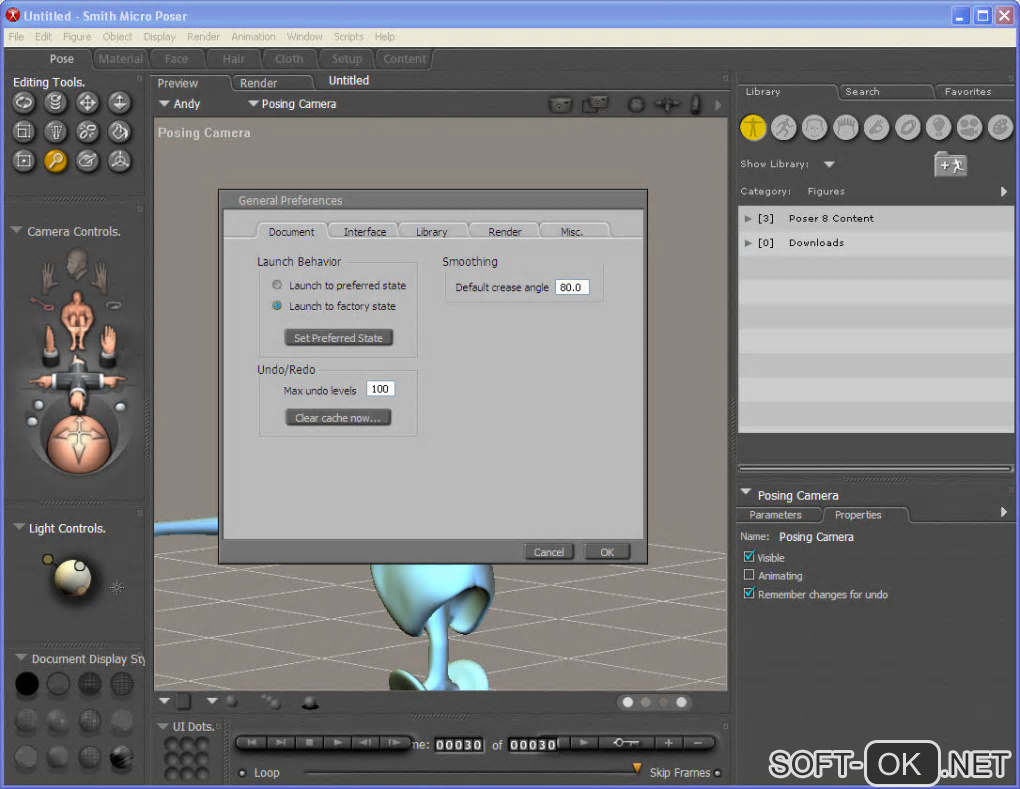Edit the Max undo levels field
This screenshot has width=1020, height=789.
point(380,389)
